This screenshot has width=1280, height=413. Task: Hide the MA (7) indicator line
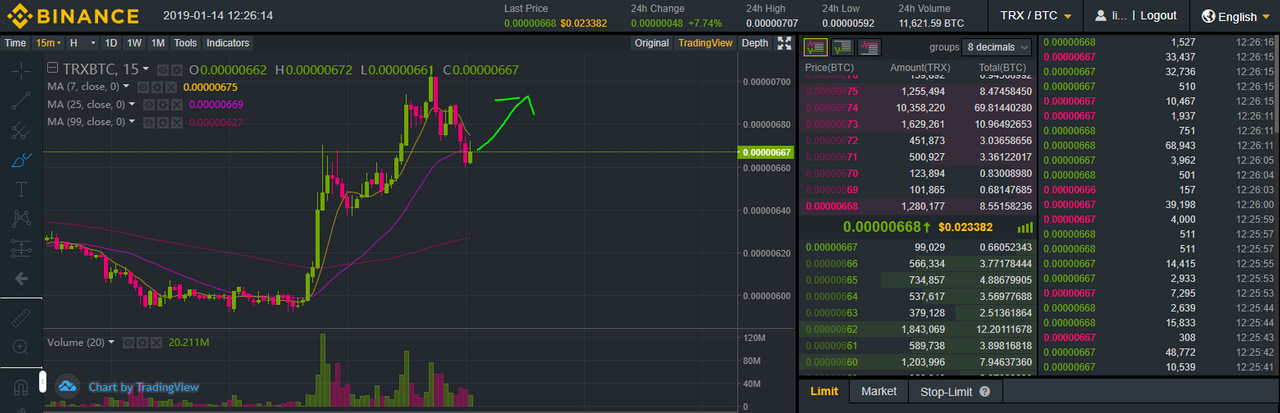point(144,87)
